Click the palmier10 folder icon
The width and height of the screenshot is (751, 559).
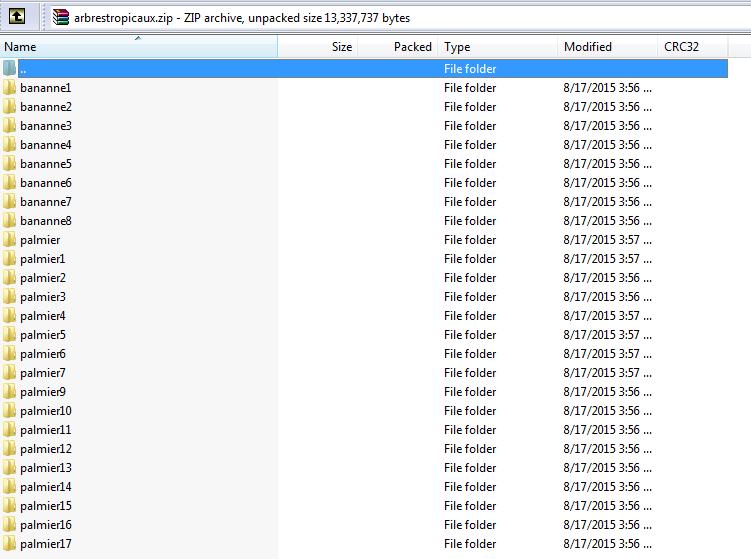(x=9, y=411)
